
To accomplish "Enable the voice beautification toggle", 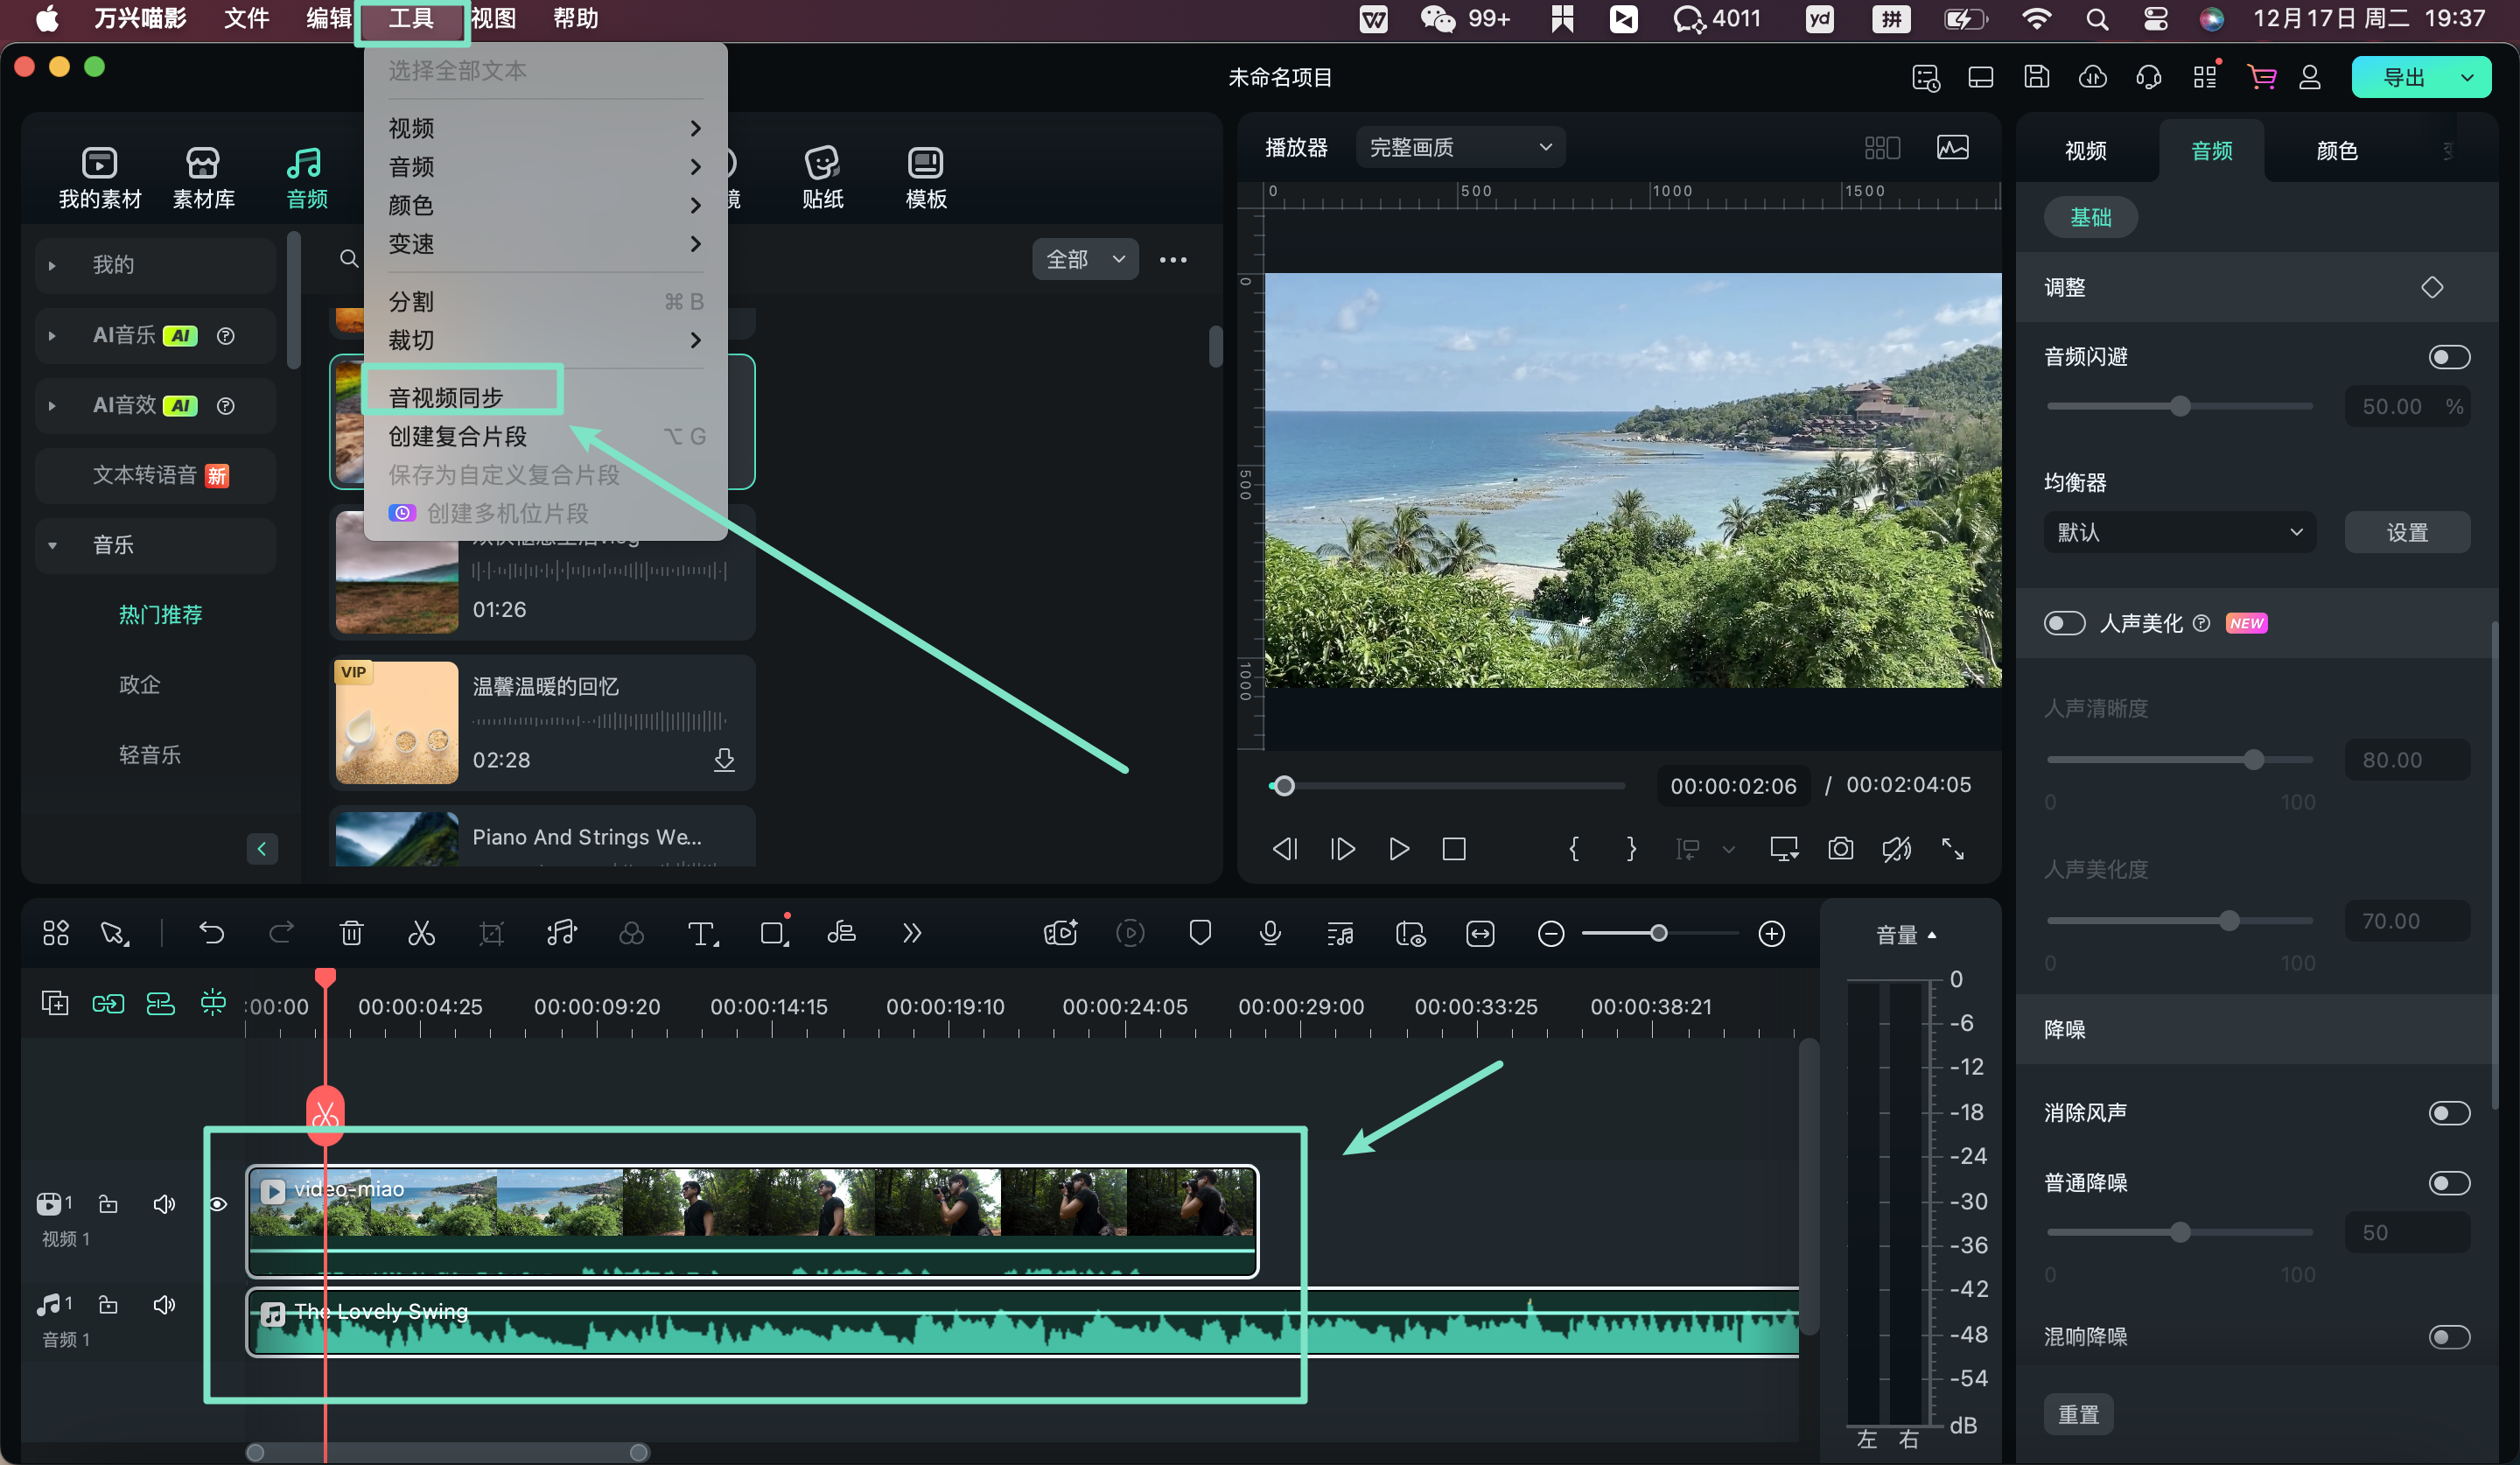I will 2063,622.
